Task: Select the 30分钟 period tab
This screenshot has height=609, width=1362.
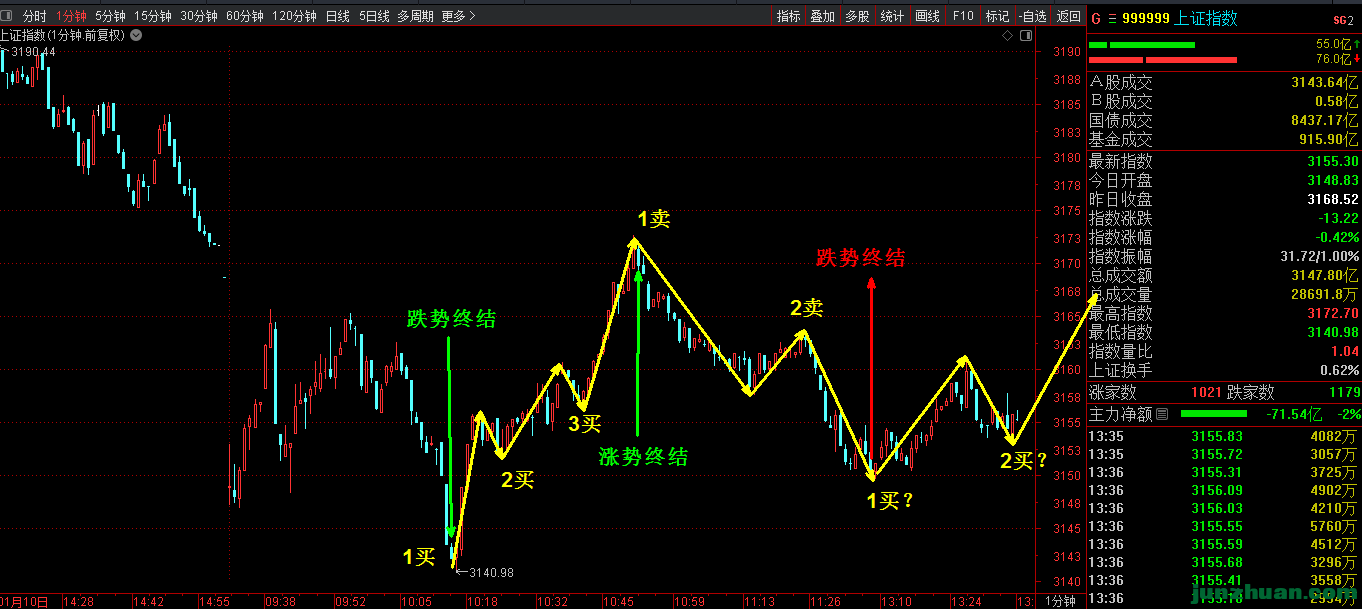Action: coord(199,16)
